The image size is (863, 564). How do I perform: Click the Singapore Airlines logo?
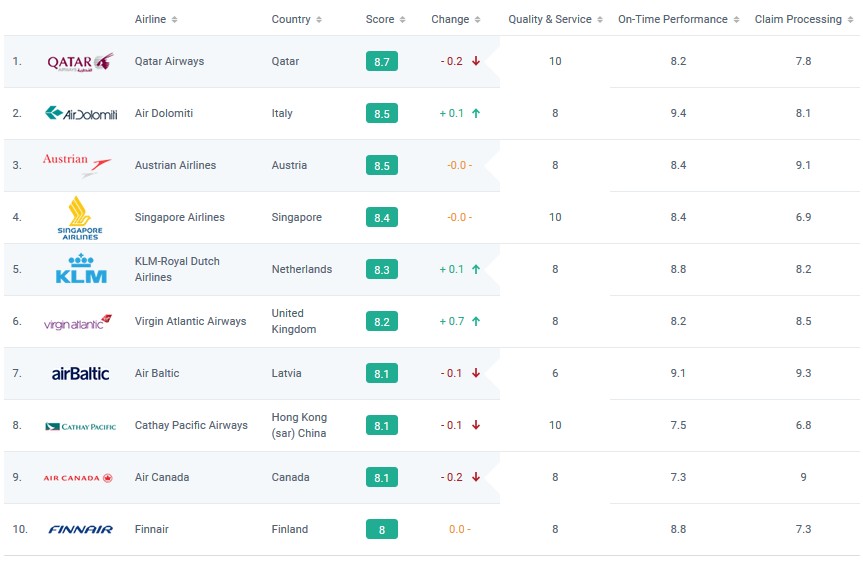80,218
